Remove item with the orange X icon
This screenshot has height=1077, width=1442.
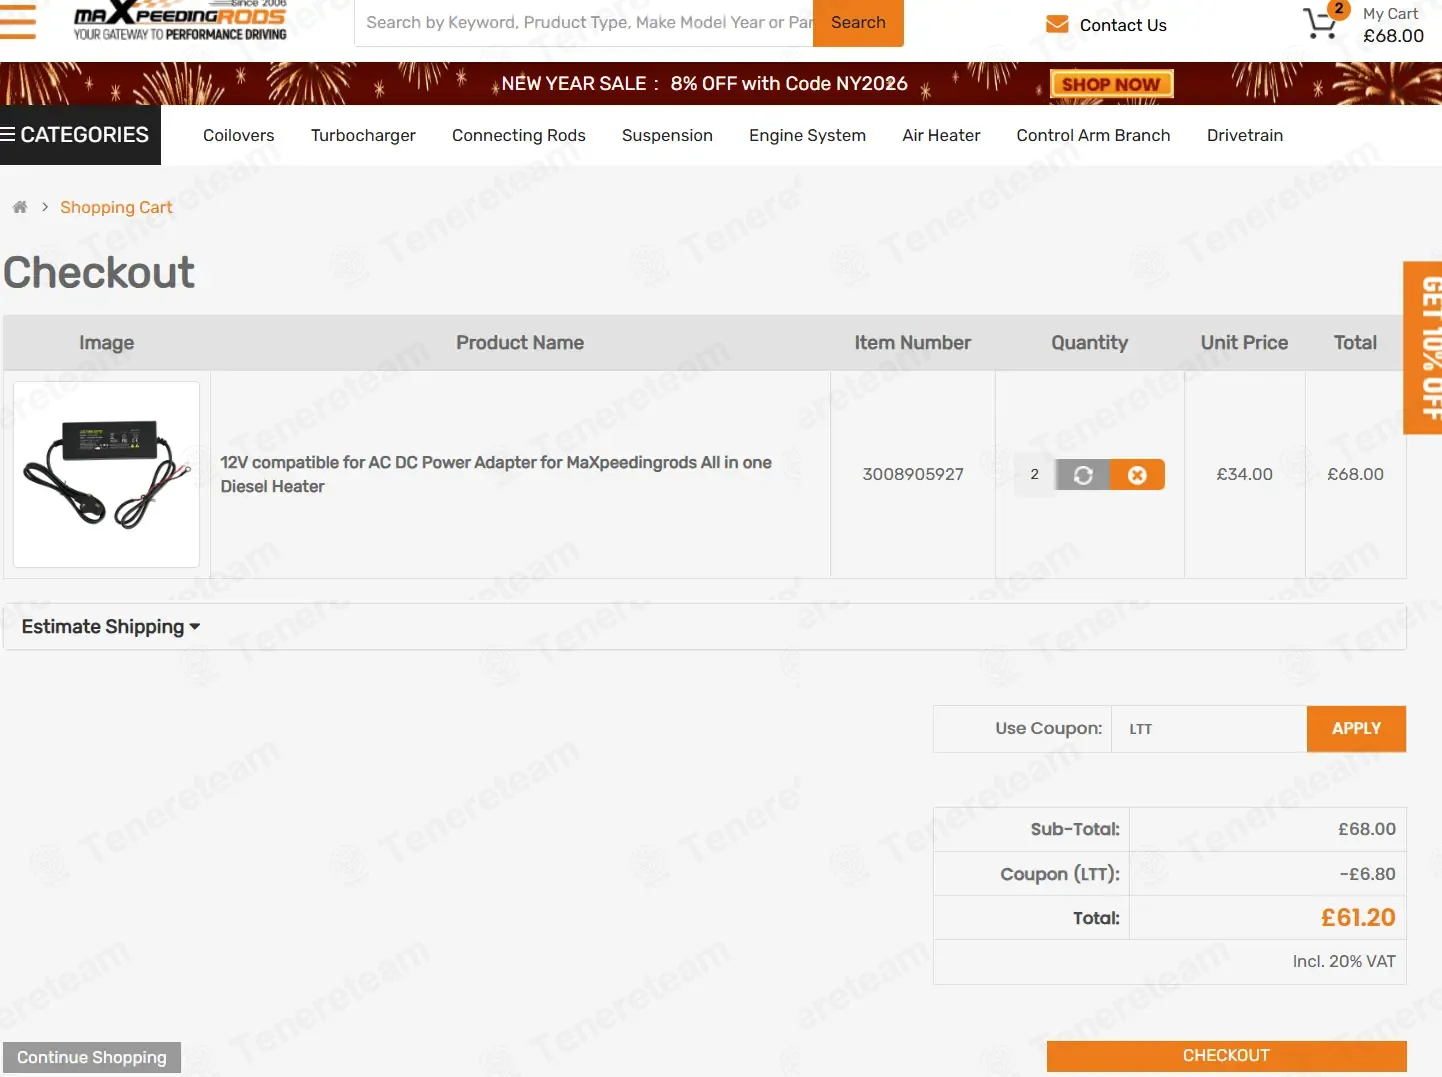point(1137,475)
